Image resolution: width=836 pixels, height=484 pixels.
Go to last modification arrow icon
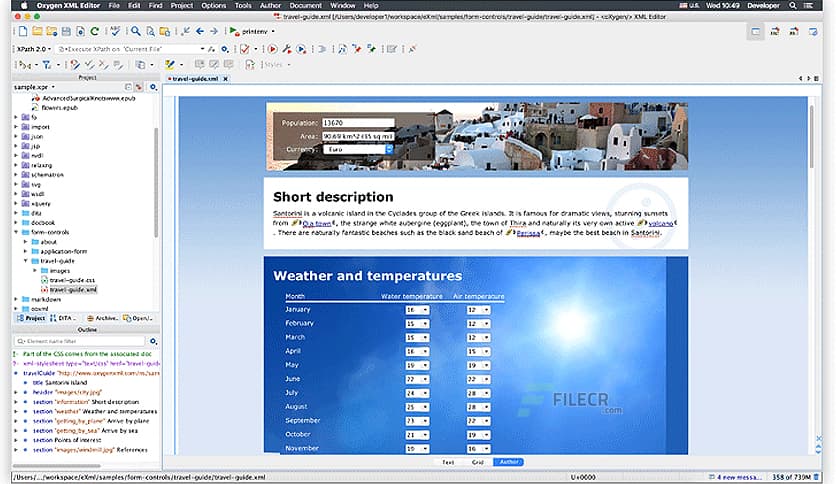(186, 31)
